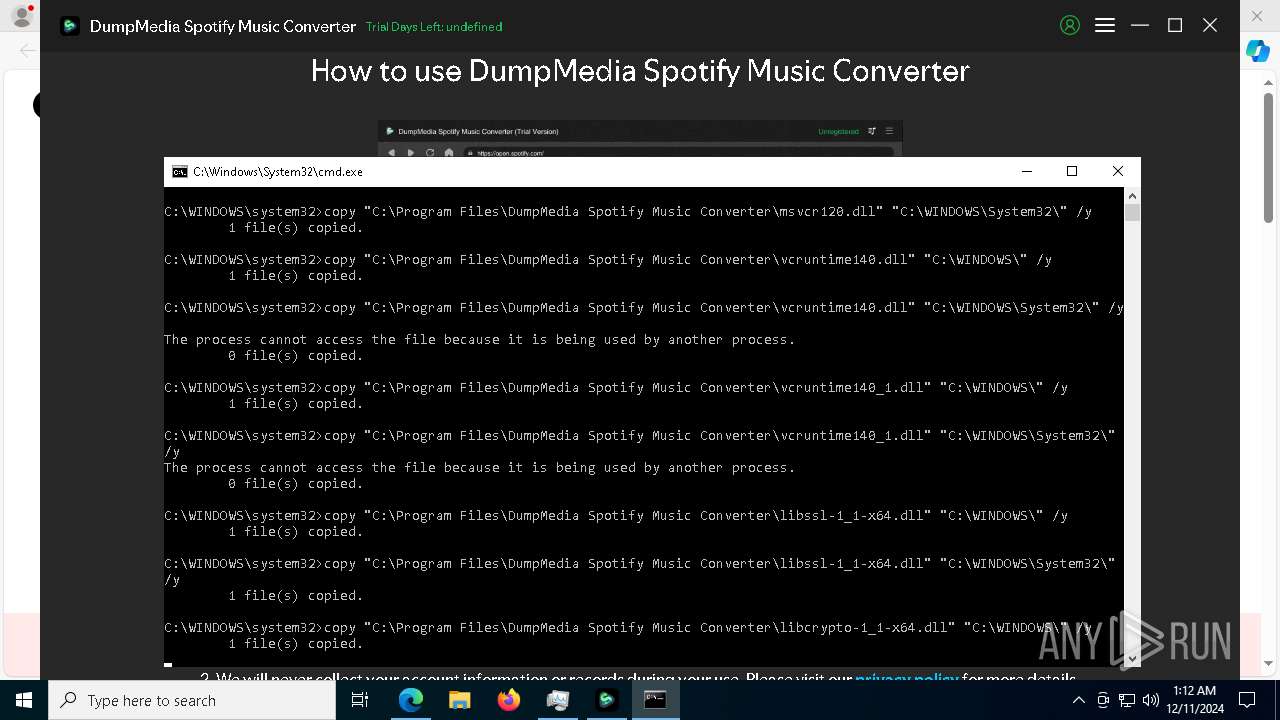Viewport: 1280px width, 720px height.
Task: Click the libcrypto-1_1-x64.dll copy command line
Action: pyautogui.click(x=628, y=628)
